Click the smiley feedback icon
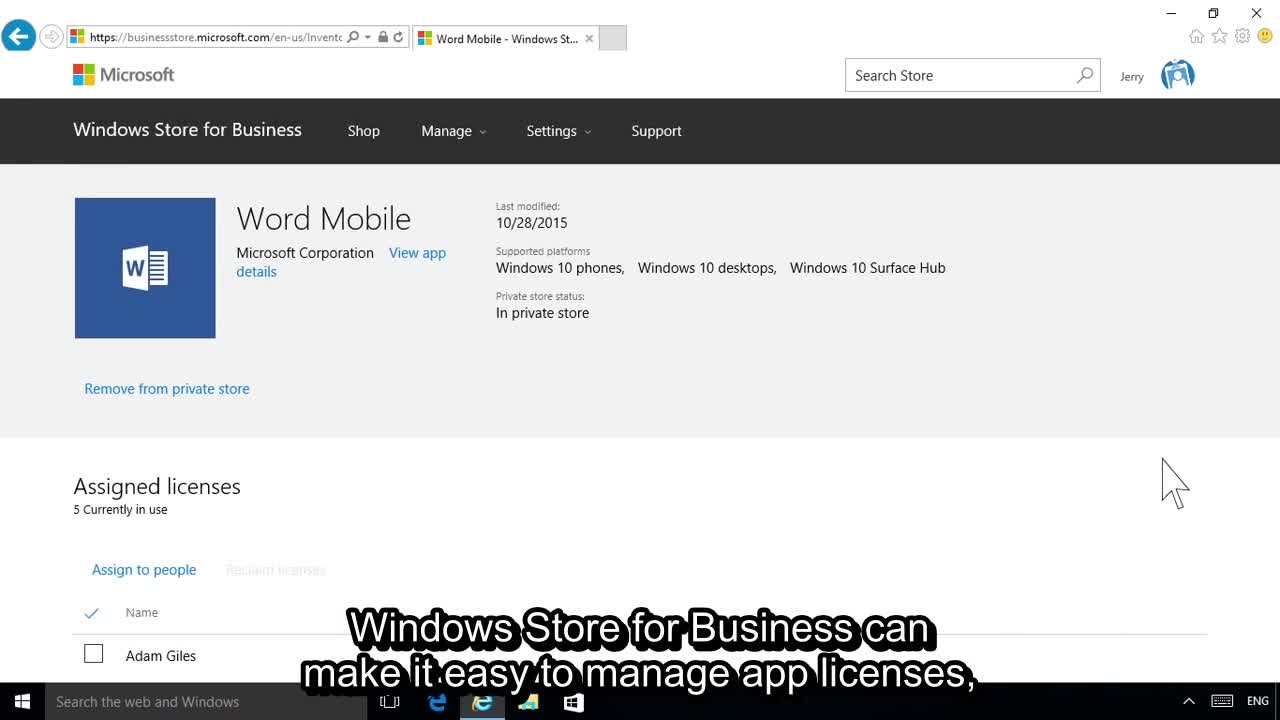Image resolution: width=1280 pixels, height=720 pixels. (x=1265, y=36)
